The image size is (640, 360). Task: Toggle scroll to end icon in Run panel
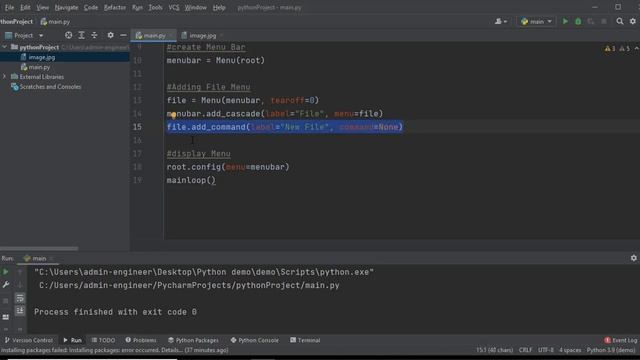[x=20, y=311]
